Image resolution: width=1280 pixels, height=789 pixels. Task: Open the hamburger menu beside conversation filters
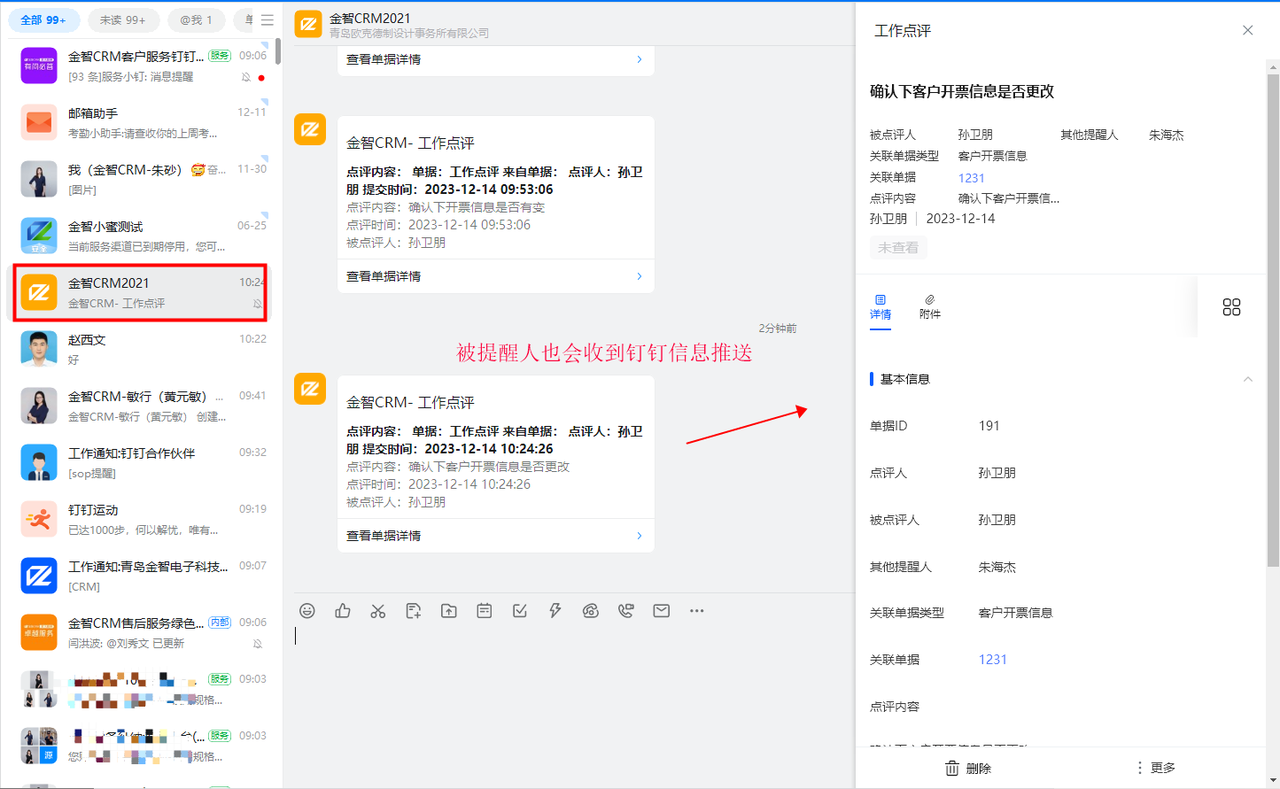pos(267,20)
